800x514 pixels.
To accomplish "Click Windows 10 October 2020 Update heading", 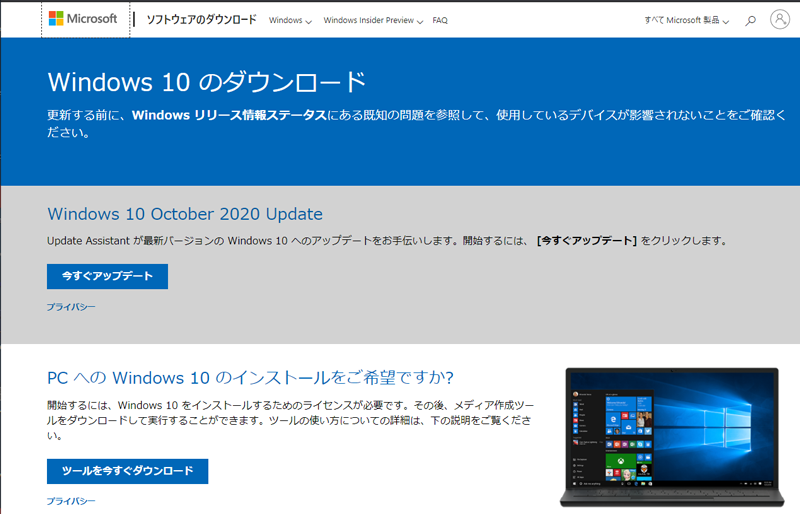I will point(185,214).
